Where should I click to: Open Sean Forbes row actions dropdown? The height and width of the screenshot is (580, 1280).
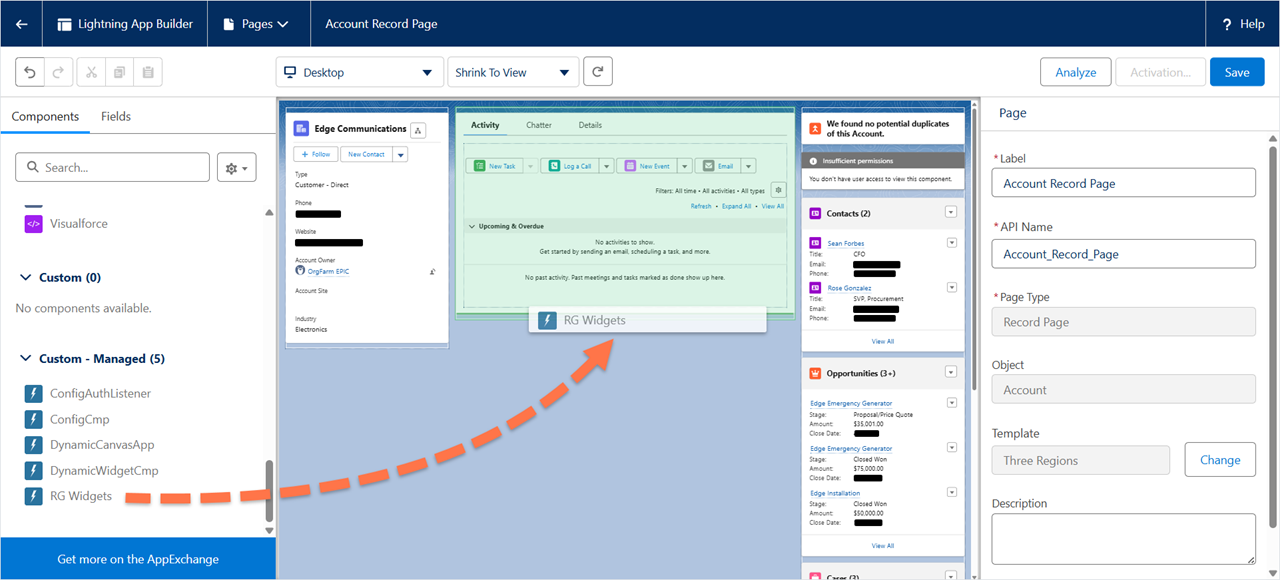[952, 243]
